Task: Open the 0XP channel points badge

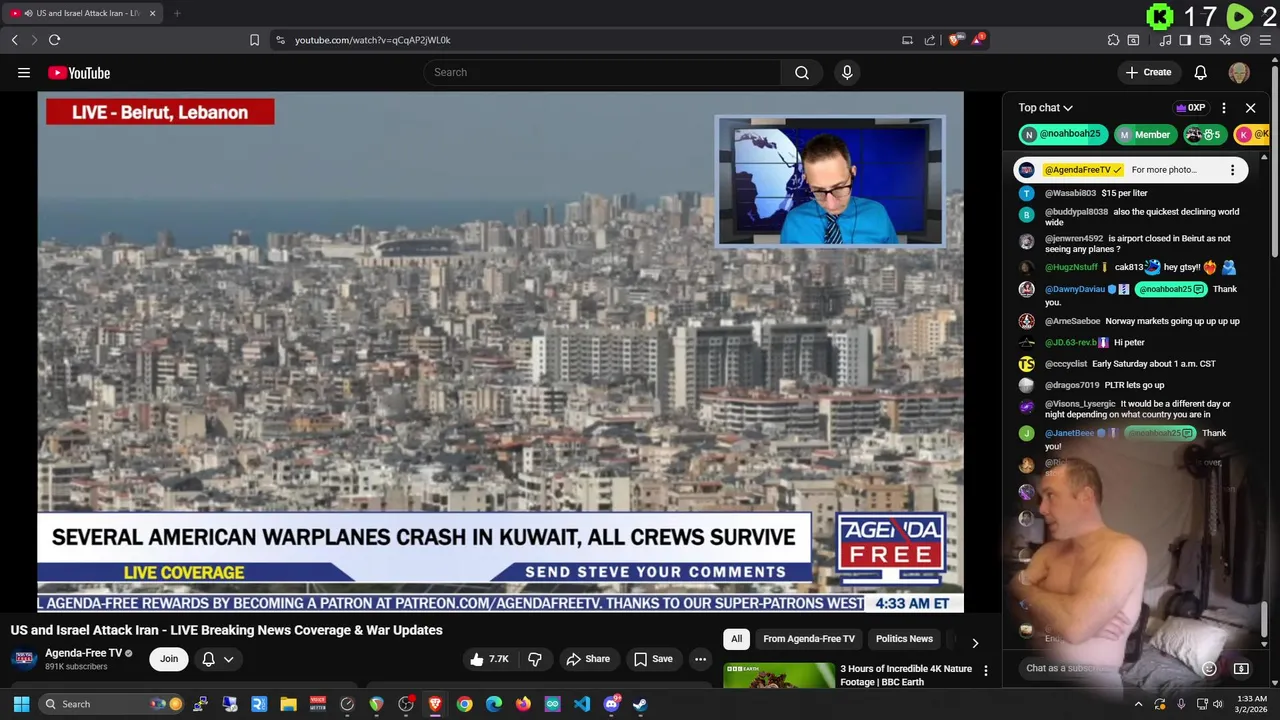Action: [x=1190, y=108]
